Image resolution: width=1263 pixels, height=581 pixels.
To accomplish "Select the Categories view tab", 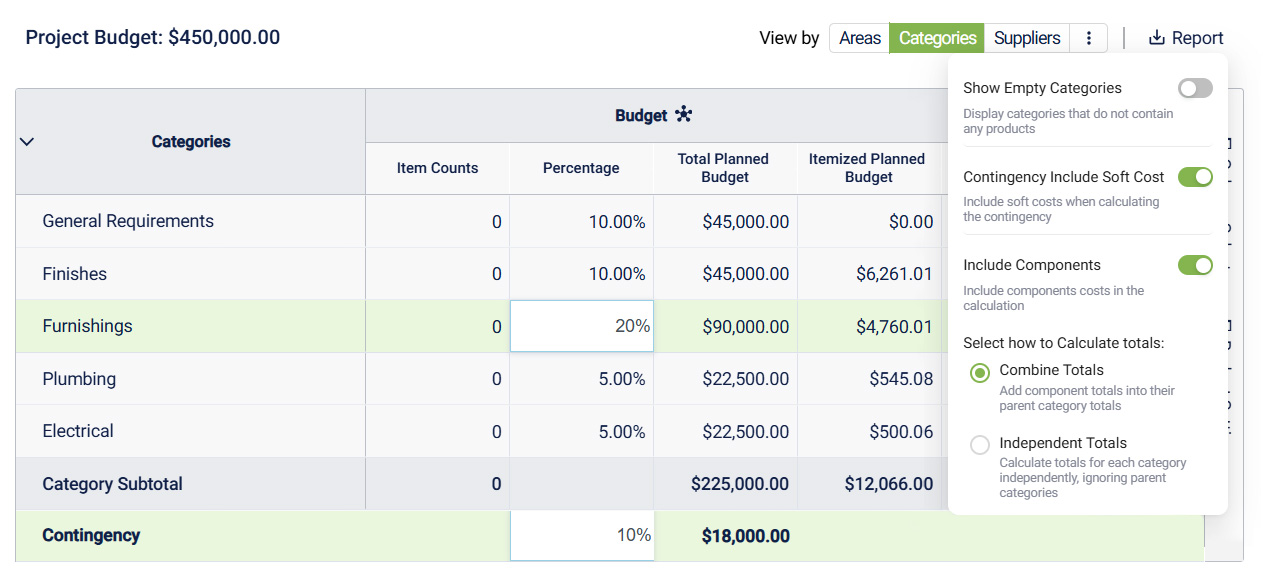I will (937, 38).
